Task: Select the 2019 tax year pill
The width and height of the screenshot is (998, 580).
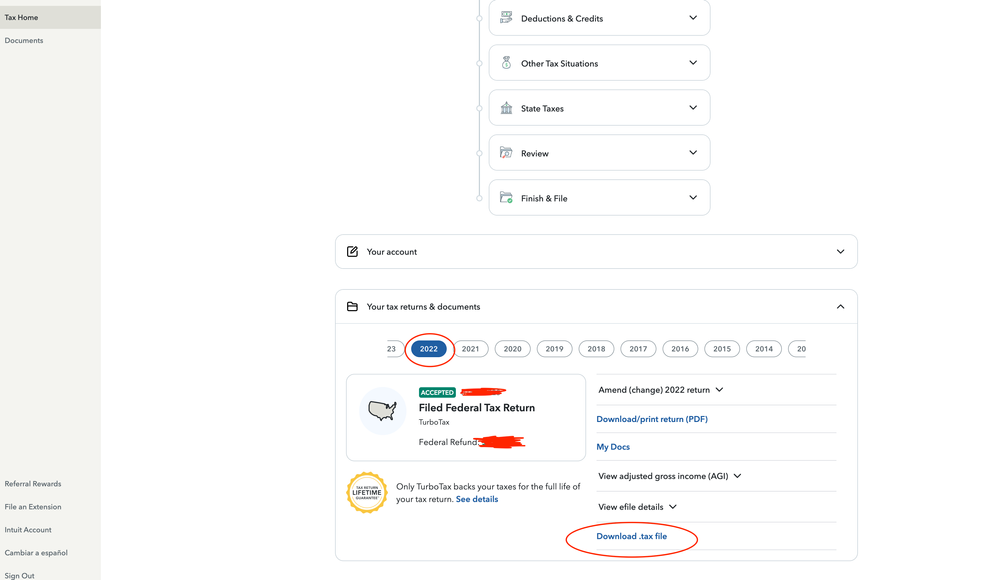Action: click(554, 349)
